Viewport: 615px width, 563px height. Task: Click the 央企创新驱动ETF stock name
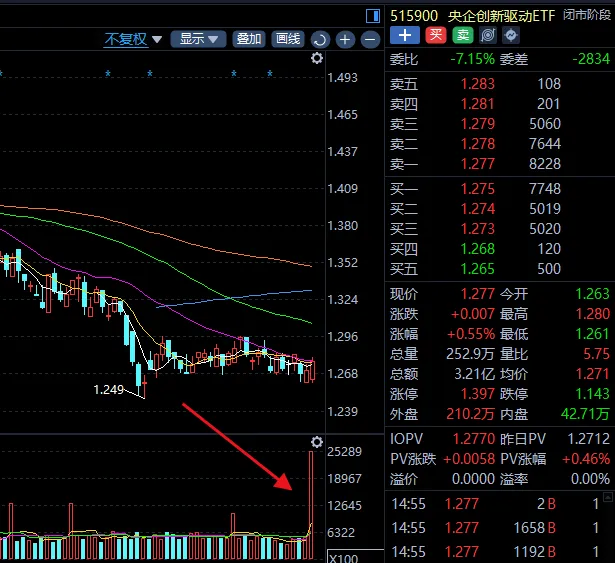pos(501,15)
